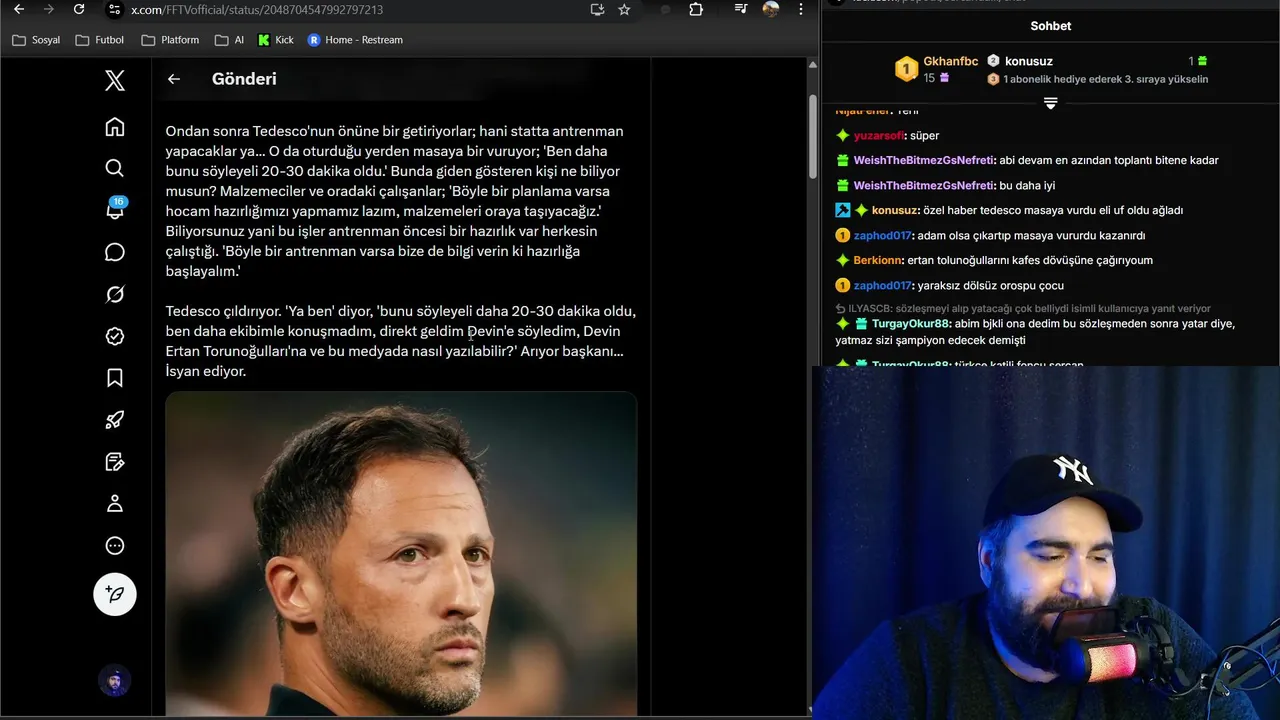Click the white compose post button
Screen dimensions: 1280x720
tap(115, 594)
